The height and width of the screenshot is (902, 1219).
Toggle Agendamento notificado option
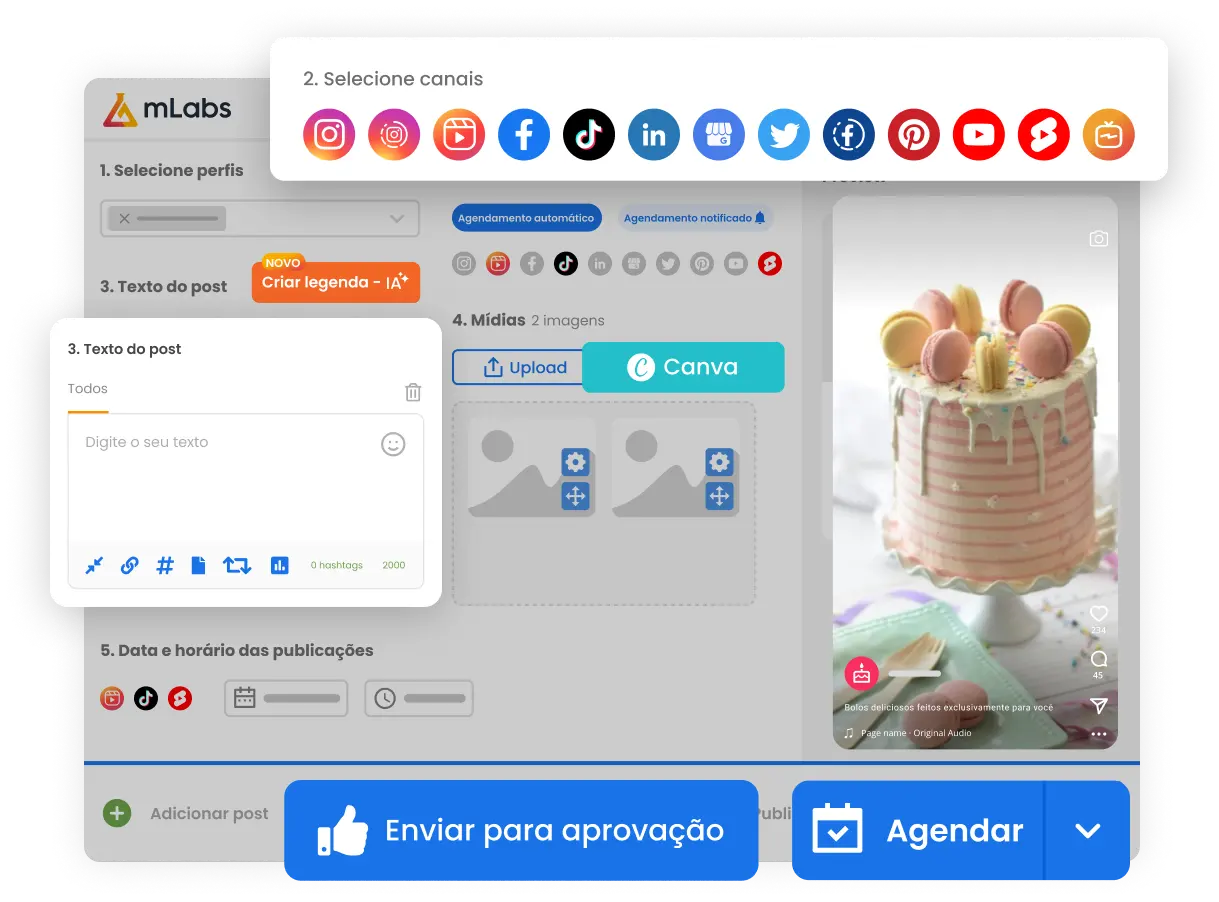coord(694,217)
